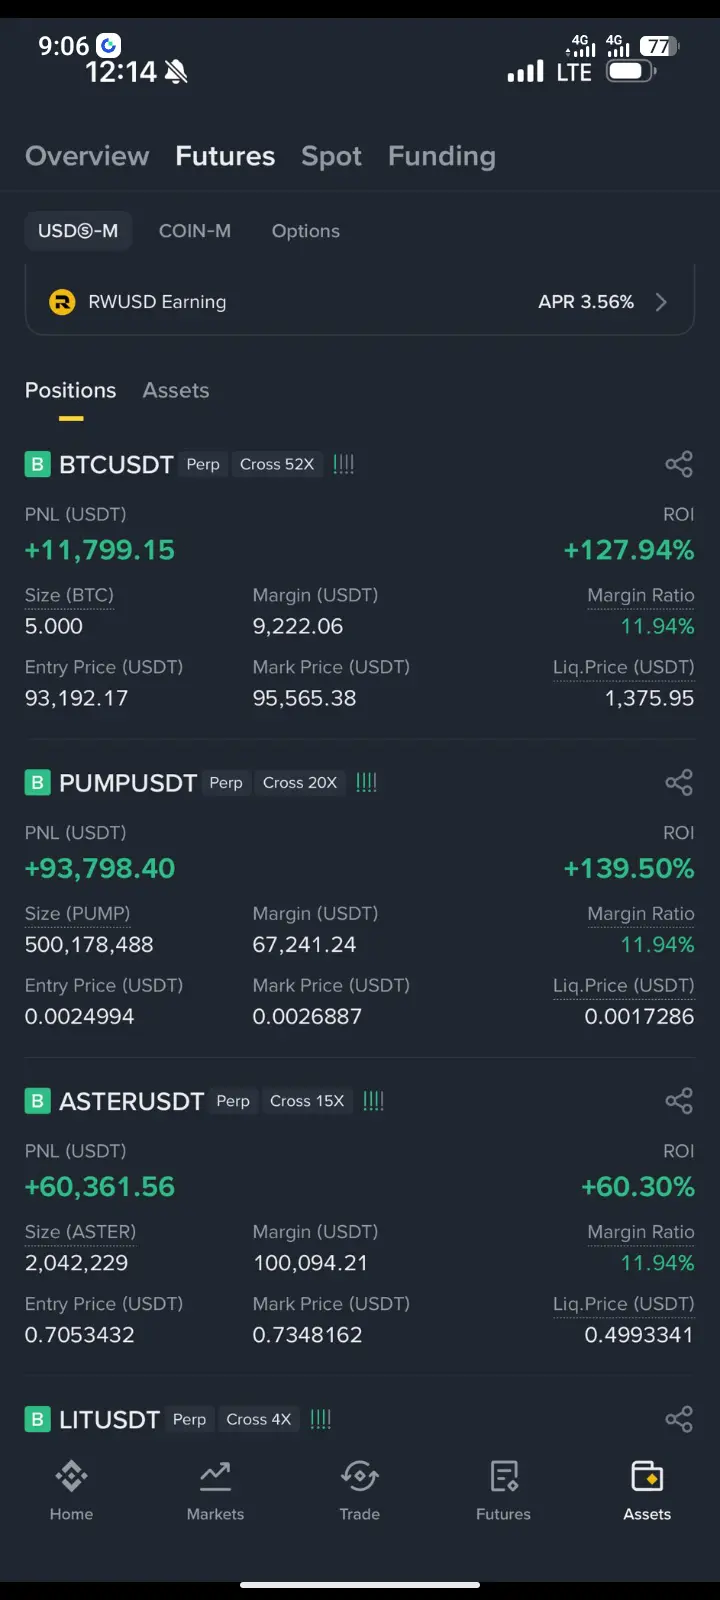This screenshot has height=1600, width=720.
Task: Tap BTCUSDT ADL indicator bars
Action: tap(344, 464)
